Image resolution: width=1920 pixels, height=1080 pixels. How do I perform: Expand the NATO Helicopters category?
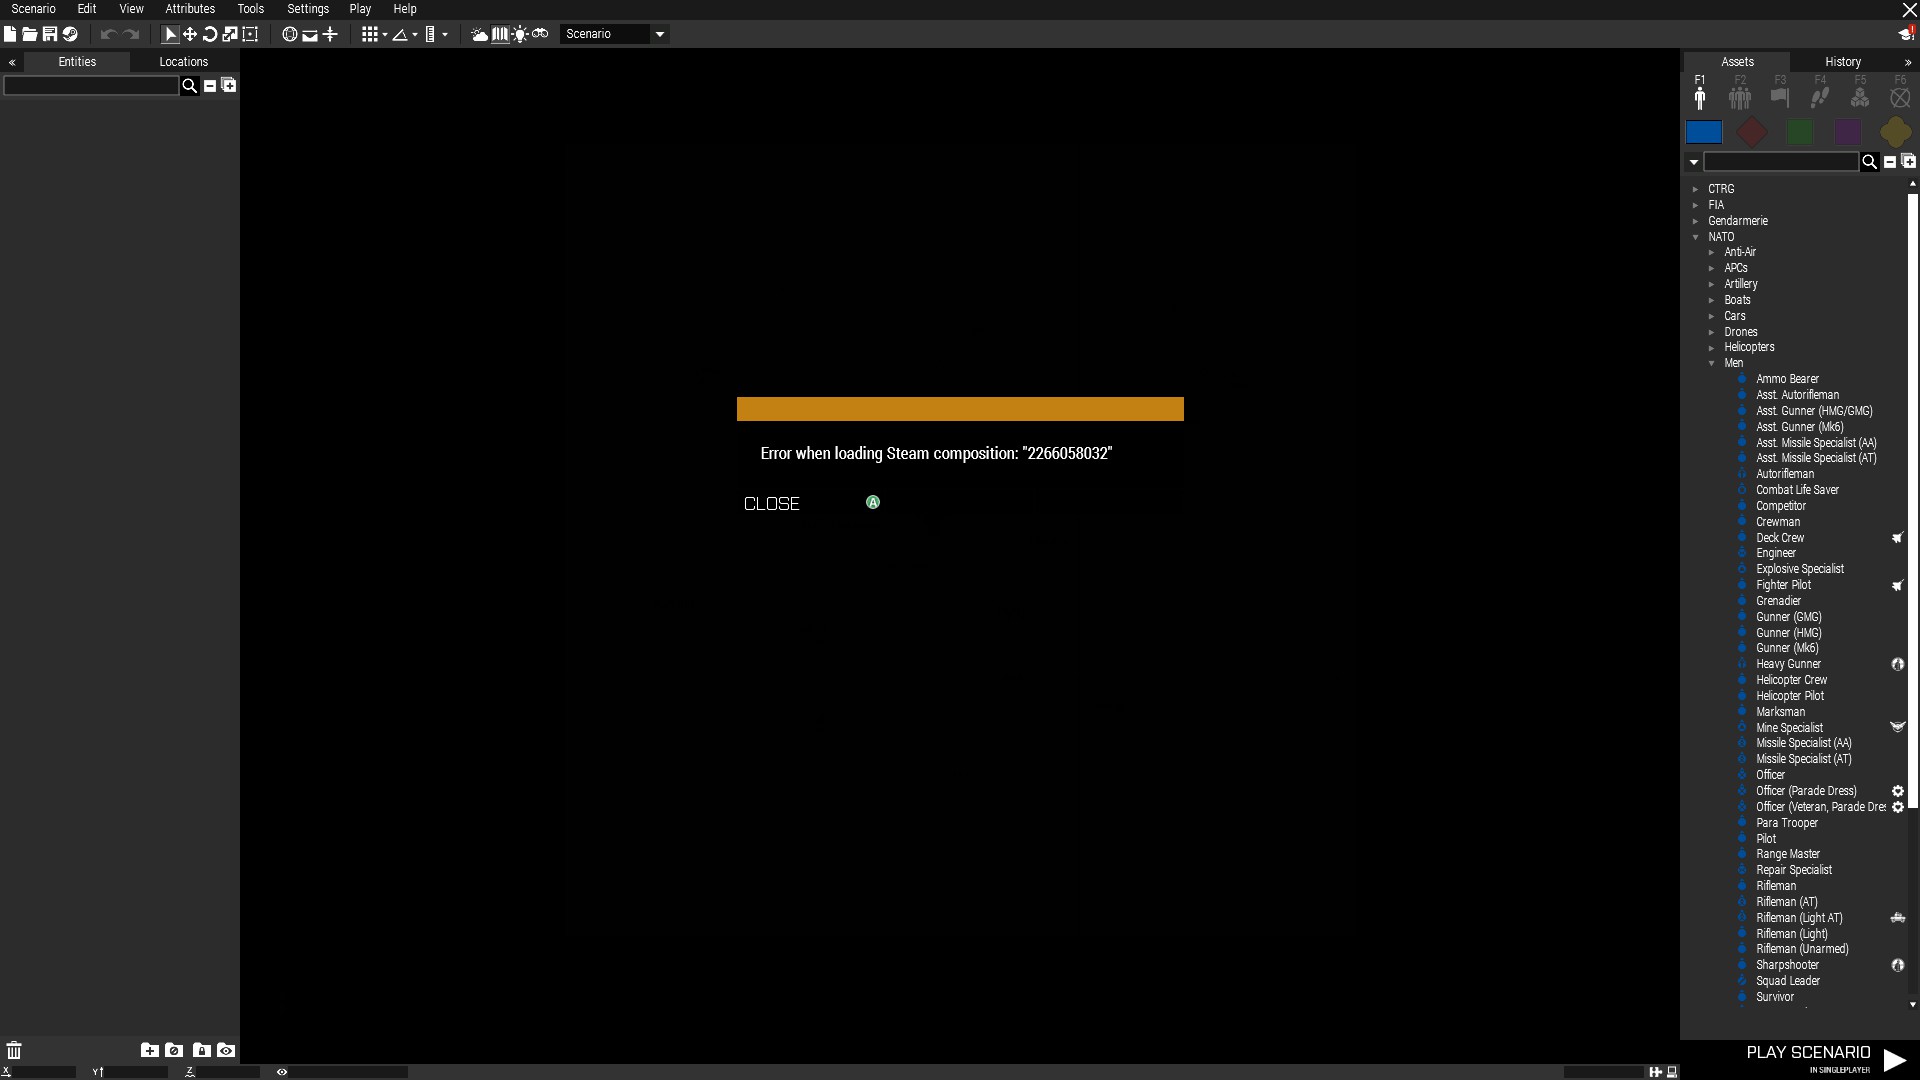(1712, 348)
